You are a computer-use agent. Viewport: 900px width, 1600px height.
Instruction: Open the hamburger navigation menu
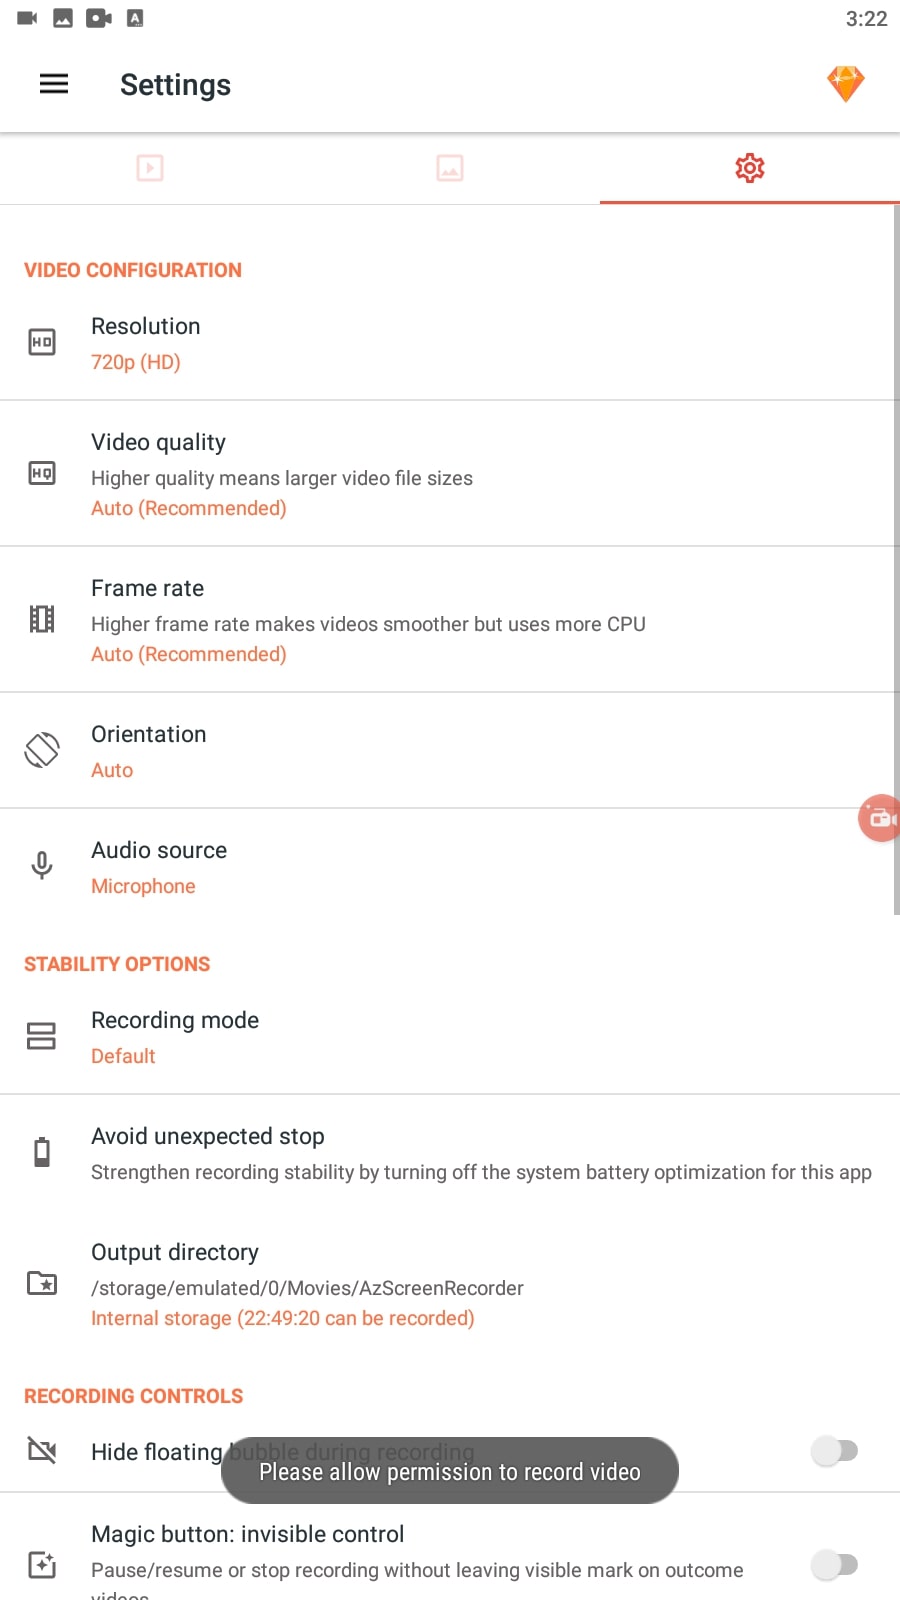click(54, 84)
